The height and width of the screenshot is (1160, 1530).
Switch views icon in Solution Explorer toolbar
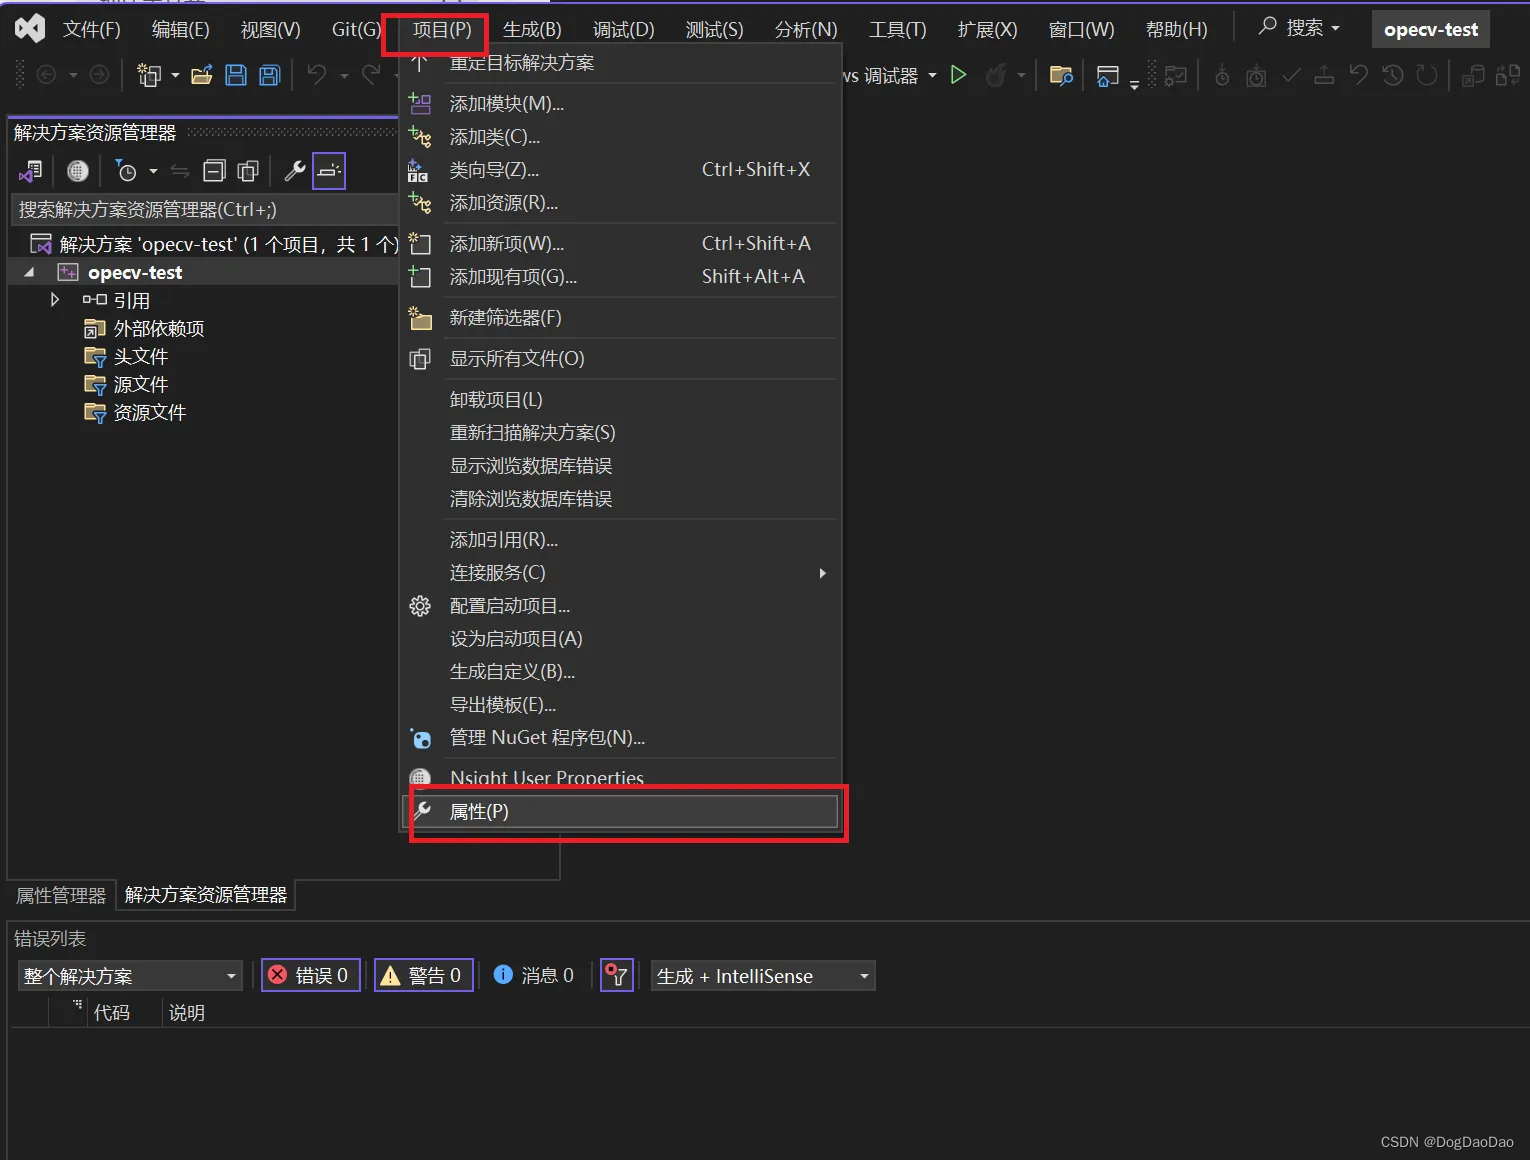point(31,171)
